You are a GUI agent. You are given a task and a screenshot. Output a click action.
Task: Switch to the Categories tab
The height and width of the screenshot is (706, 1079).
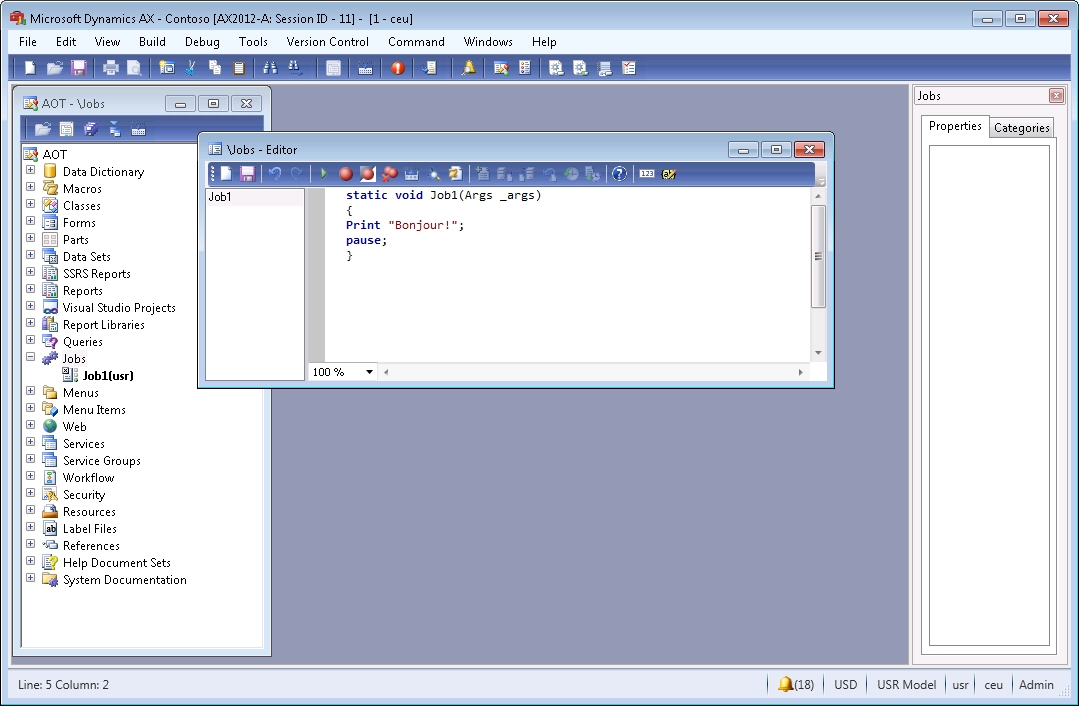(1021, 128)
